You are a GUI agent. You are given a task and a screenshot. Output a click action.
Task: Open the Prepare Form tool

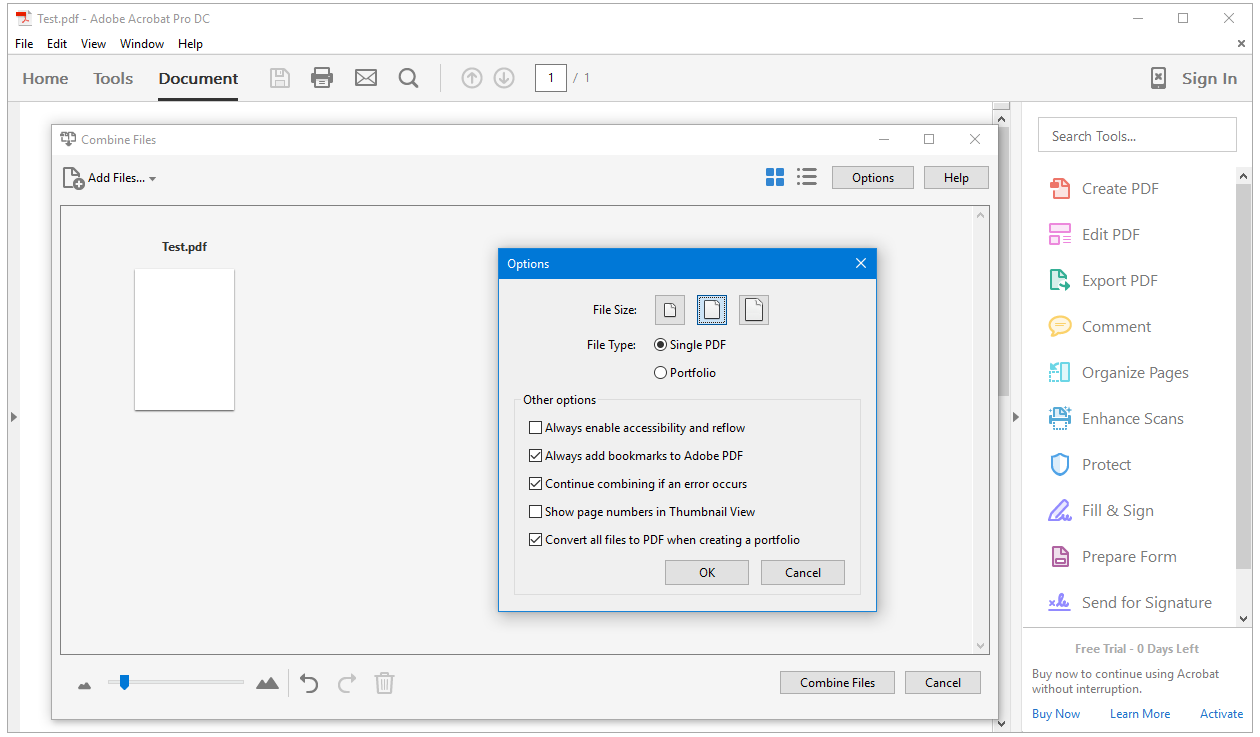(1112, 556)
